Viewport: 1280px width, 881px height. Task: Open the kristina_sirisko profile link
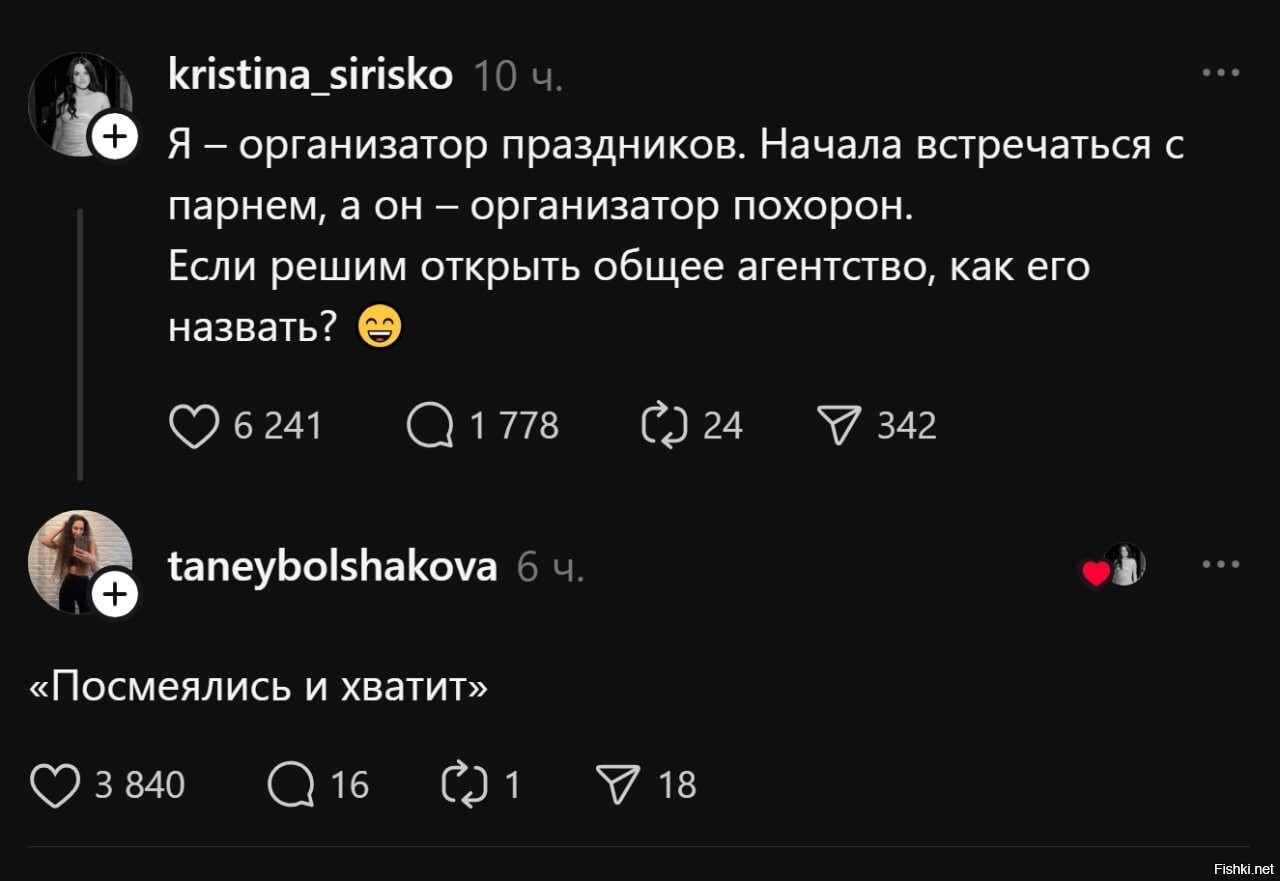[x=310, y=75]
